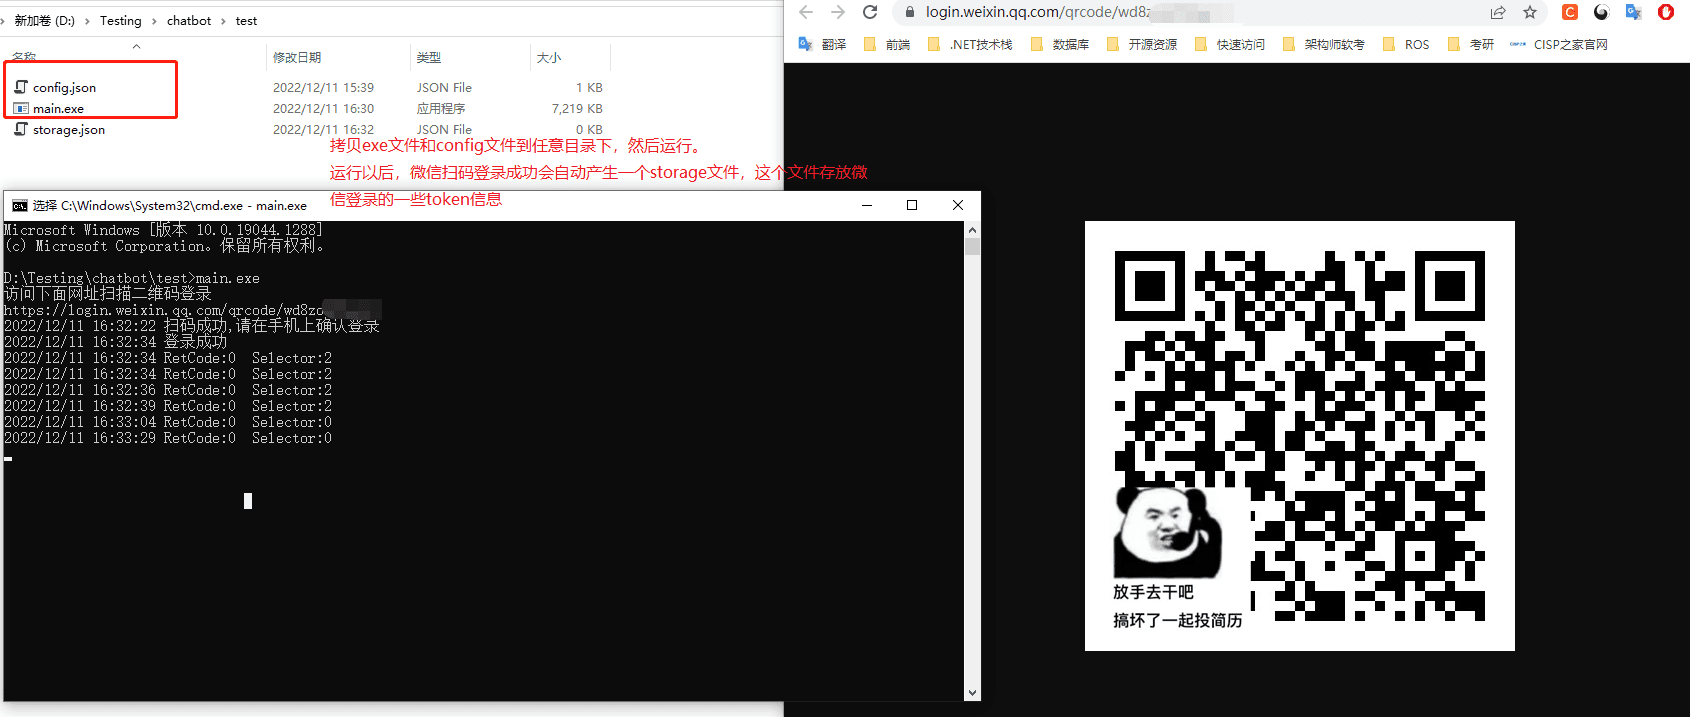Viewport: 1690px width, 717px height.
Task: Open the 快速访问 bookmarks folder
Action: pos(1230,44)
